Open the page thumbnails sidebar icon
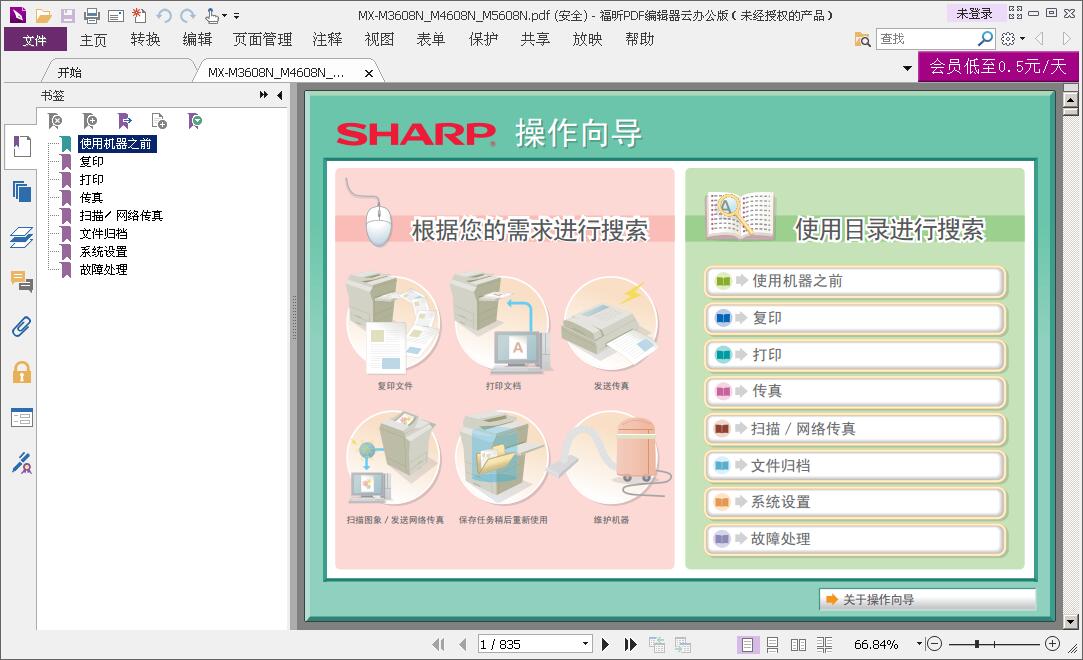The image size is (1083, 660). 21,192
